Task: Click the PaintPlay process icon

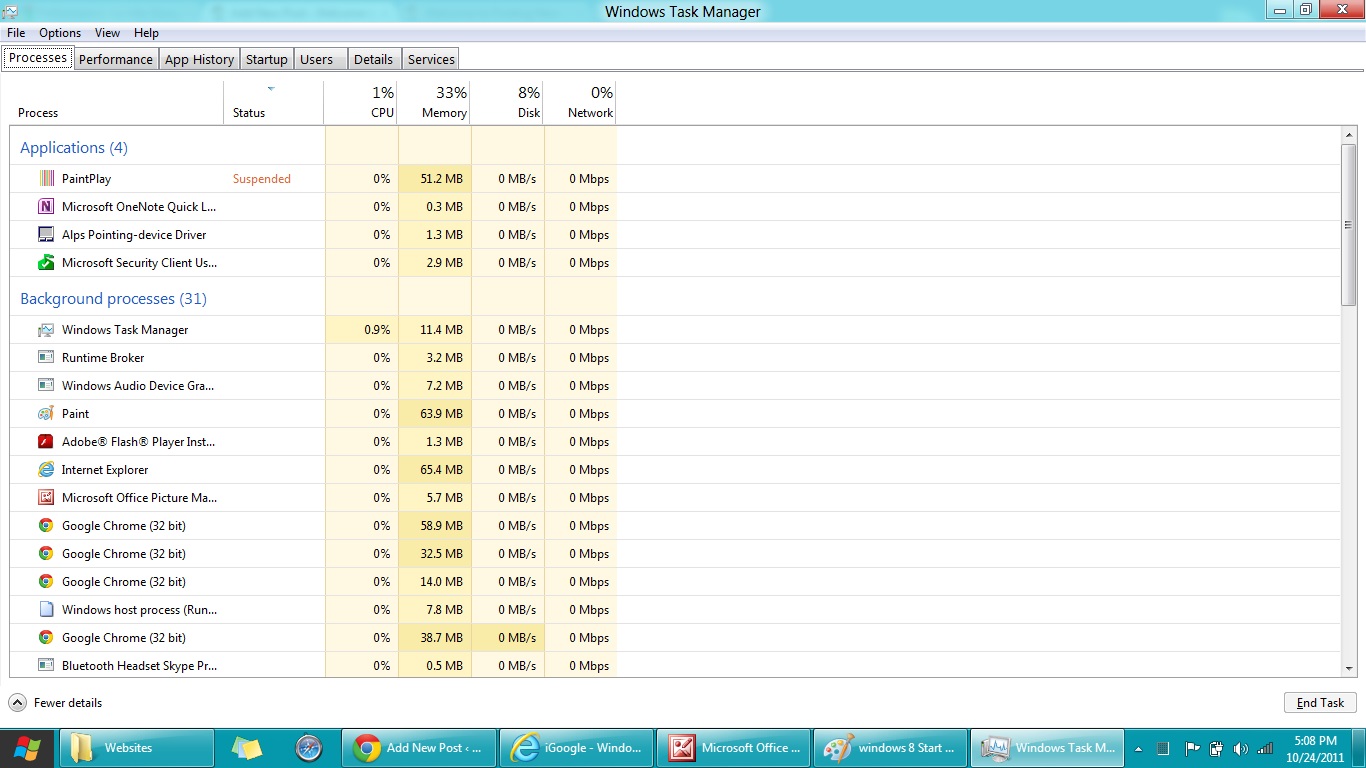Action: pyautogui.click(x=46, y=178)
